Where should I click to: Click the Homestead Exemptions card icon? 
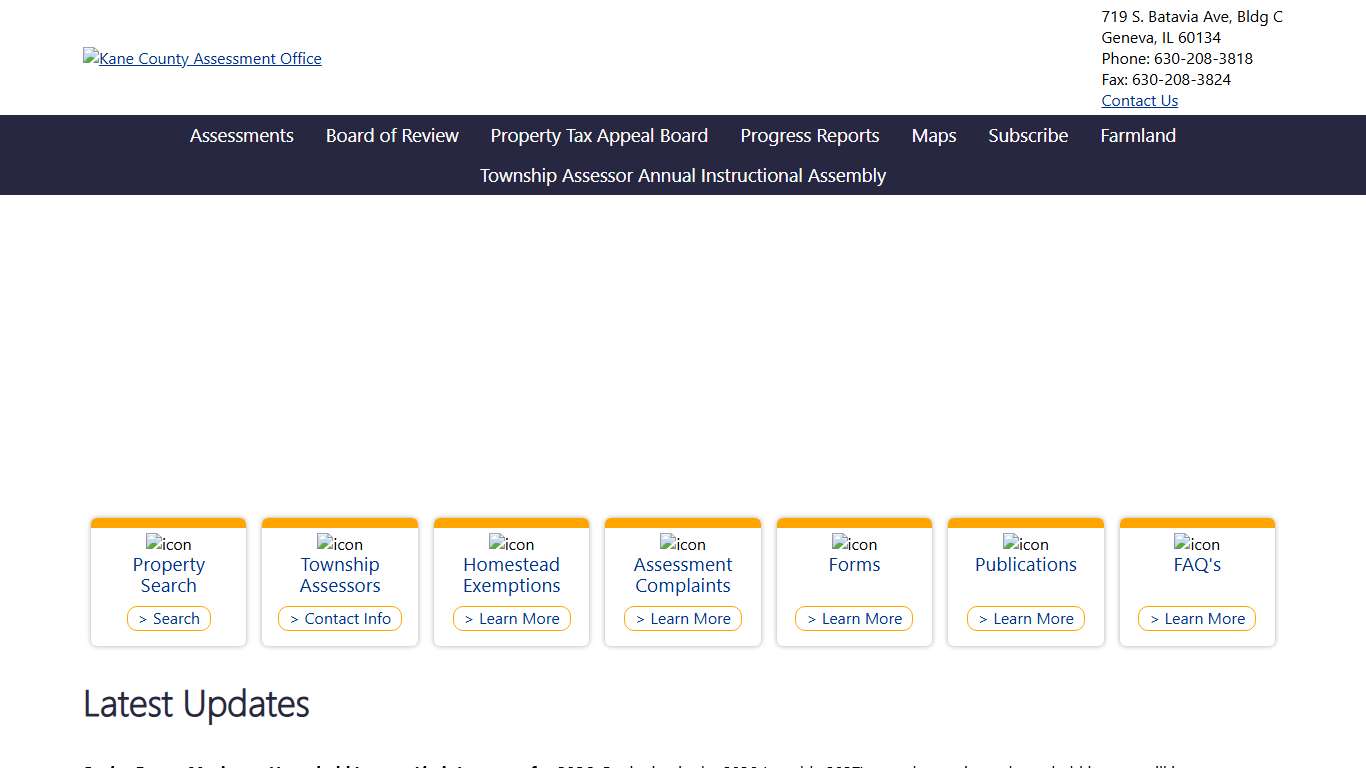tap(511, 544)
